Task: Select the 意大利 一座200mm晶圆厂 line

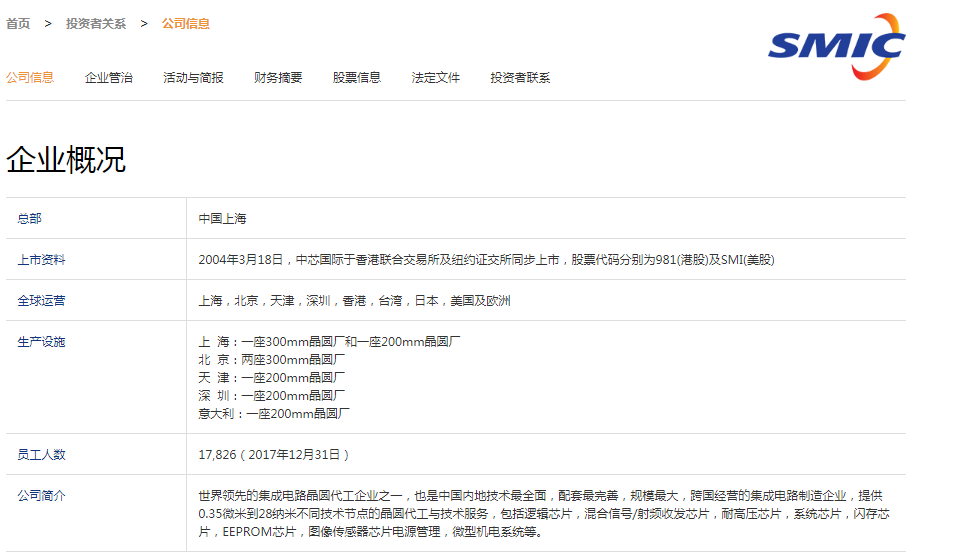Action: coord(274,413)
